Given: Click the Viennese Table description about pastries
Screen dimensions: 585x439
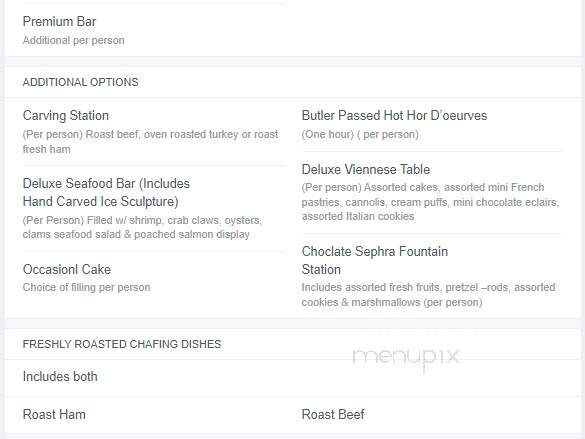Looking at the screenshot, I should pyautogui.click(x=430, y=202).
